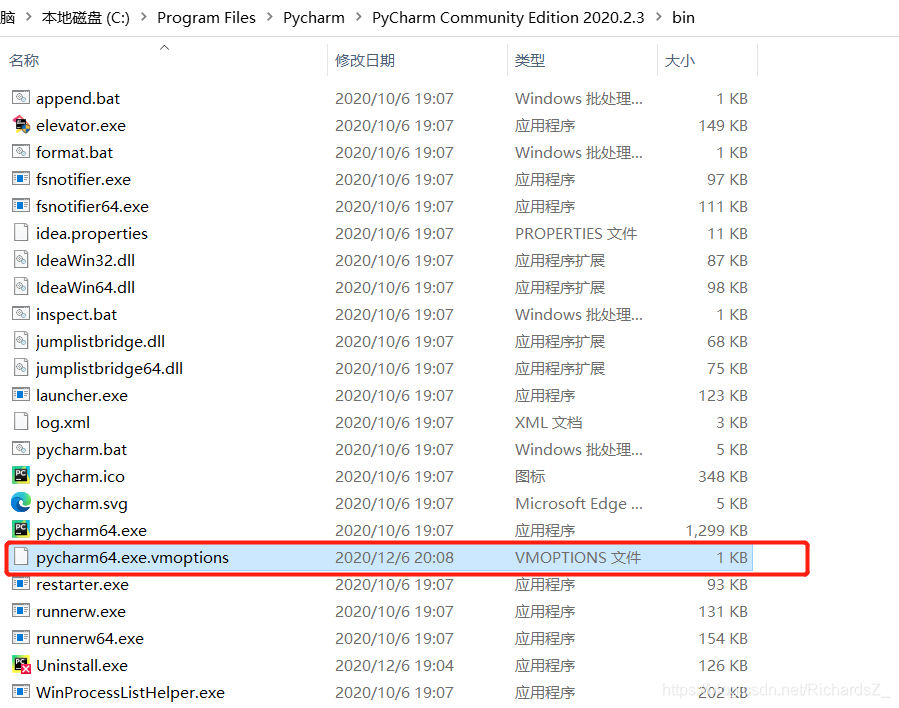Click the Edge icon of pycharm.svg

tap(21, 503)
